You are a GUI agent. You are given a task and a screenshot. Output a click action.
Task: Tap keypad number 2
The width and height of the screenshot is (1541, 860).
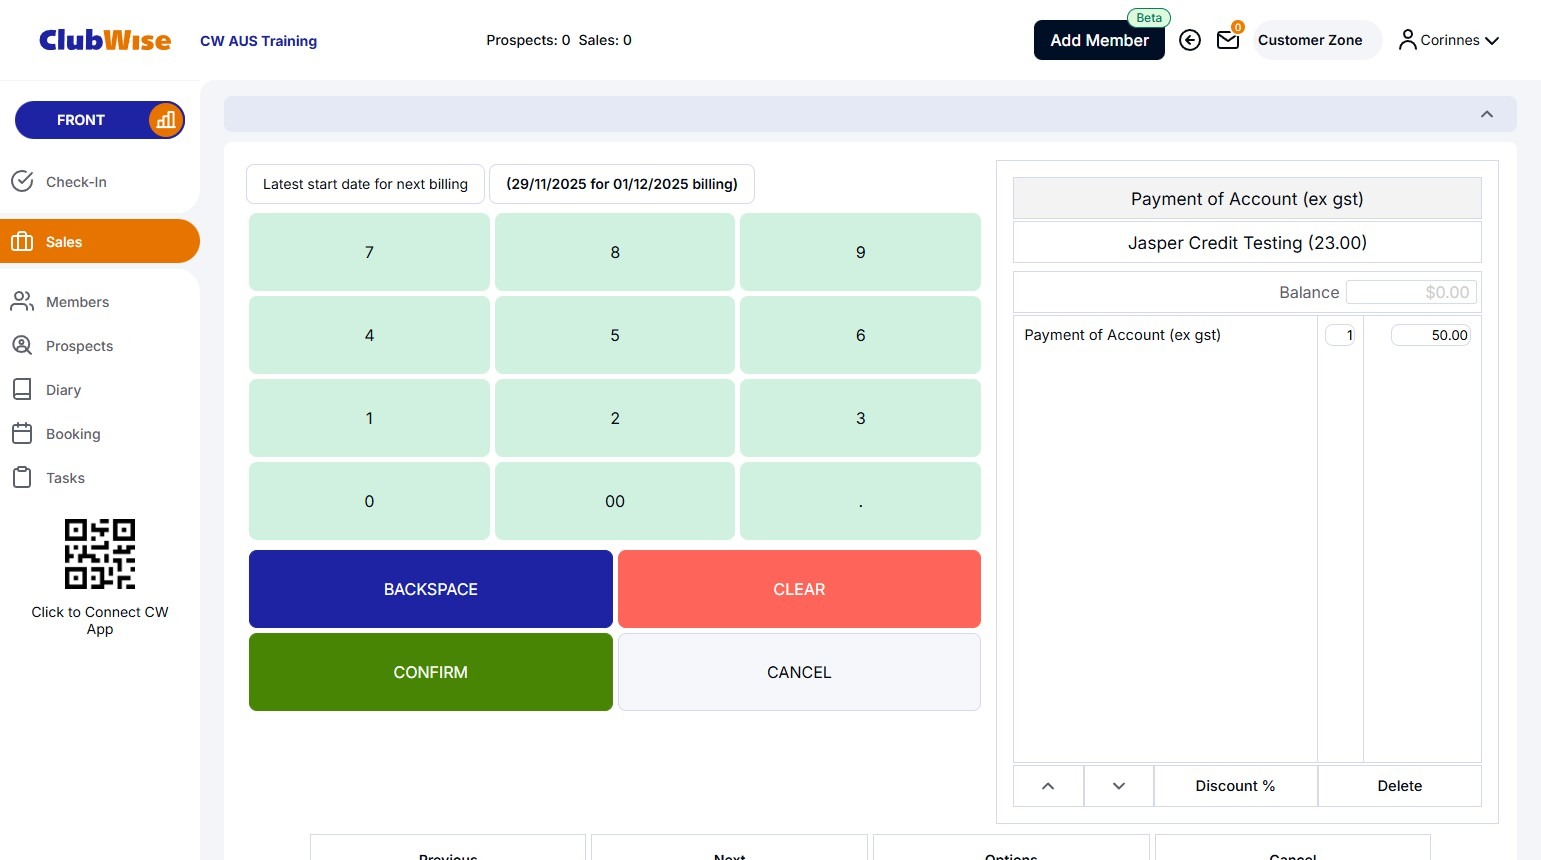point(615,418)
